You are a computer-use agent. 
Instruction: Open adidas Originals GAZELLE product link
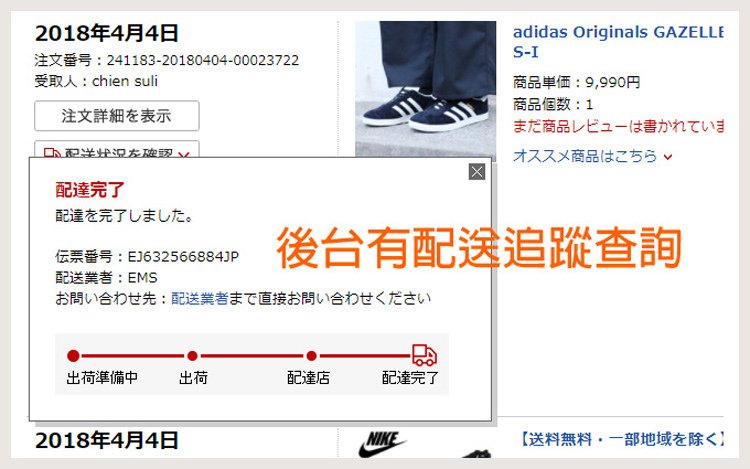[618, 42]
